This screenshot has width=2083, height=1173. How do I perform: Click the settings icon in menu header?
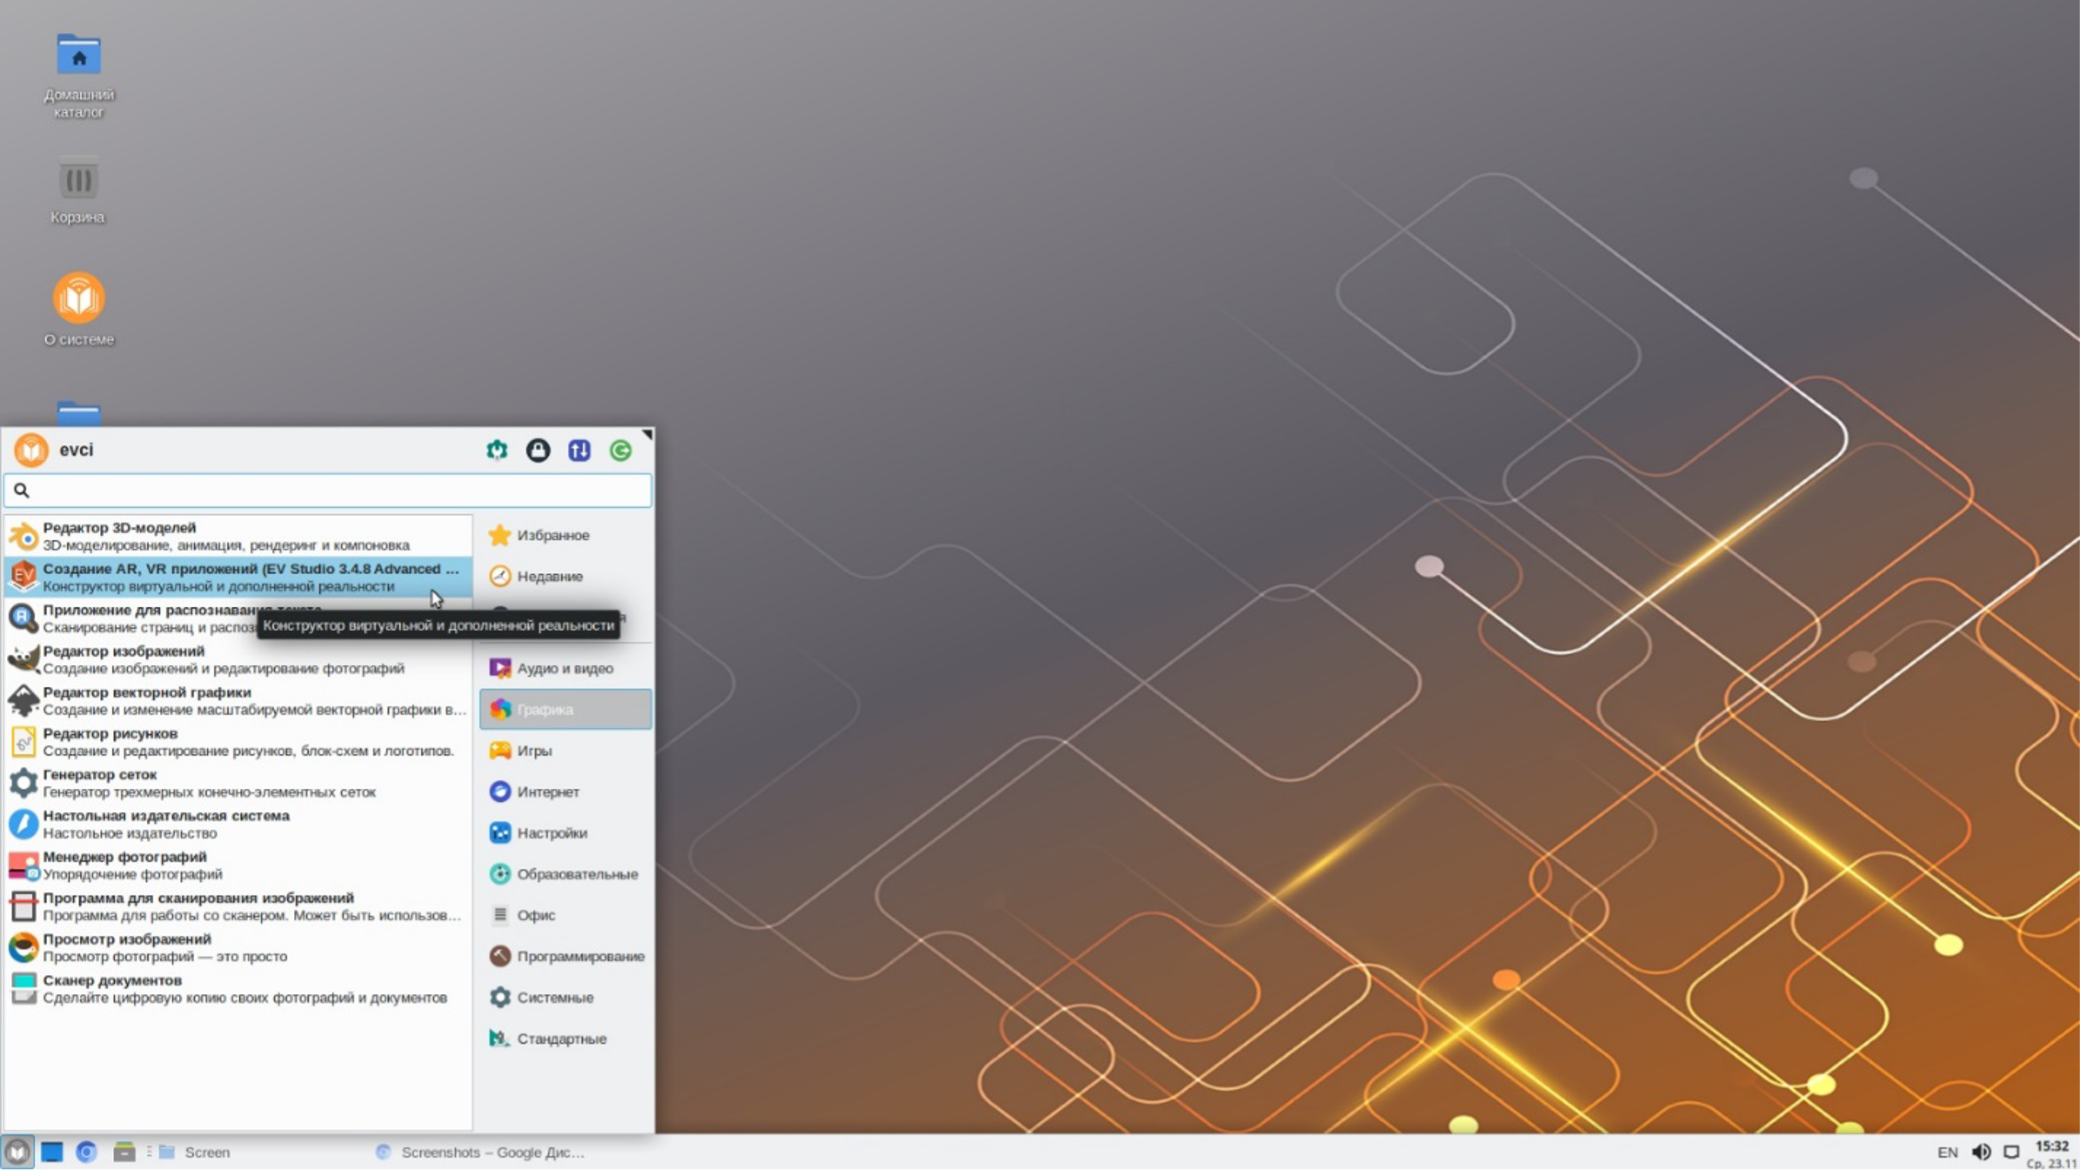[497, 450]
